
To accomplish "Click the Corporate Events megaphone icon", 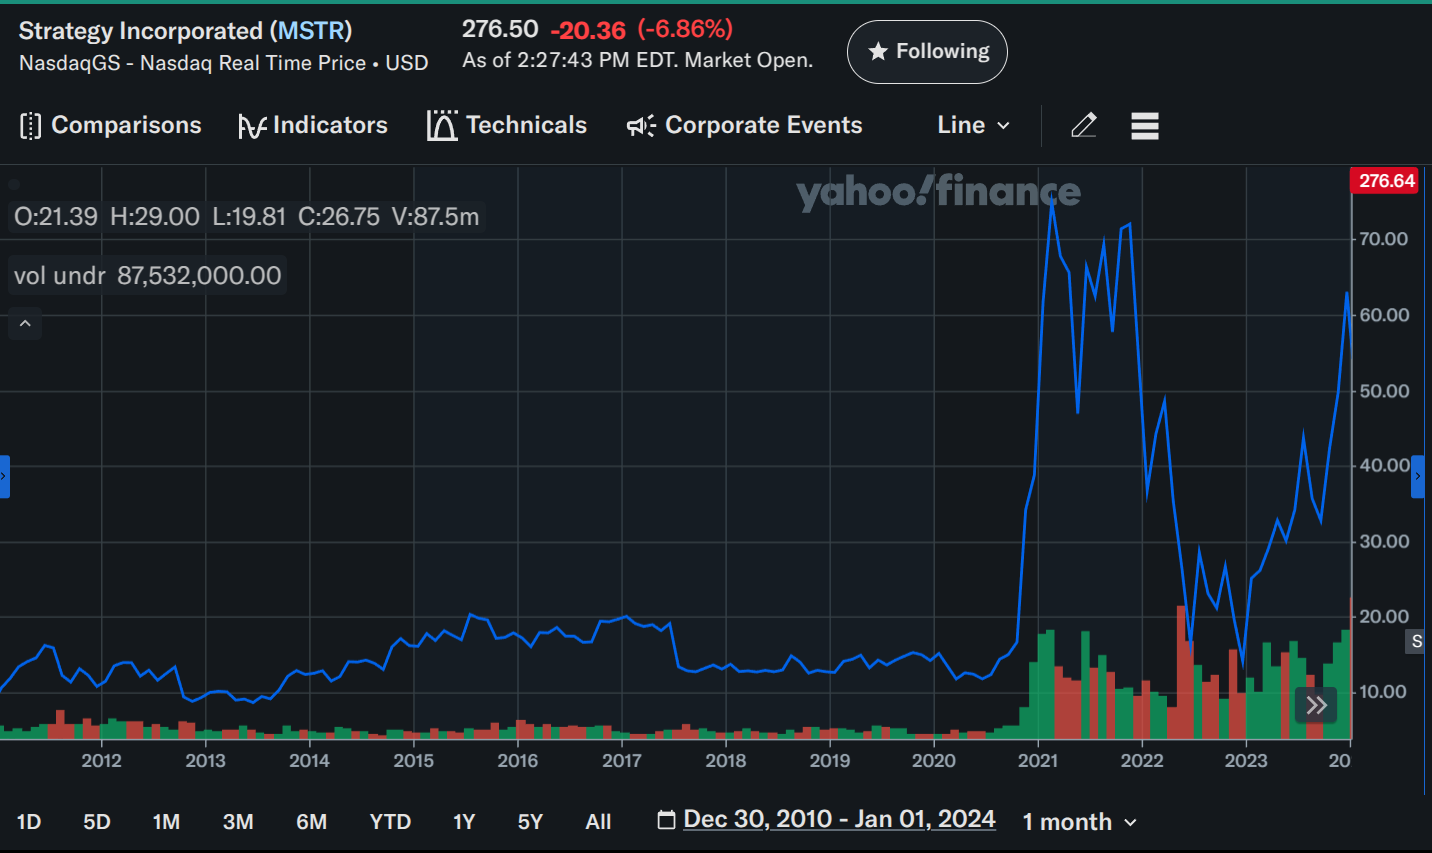I will [641, 126].
